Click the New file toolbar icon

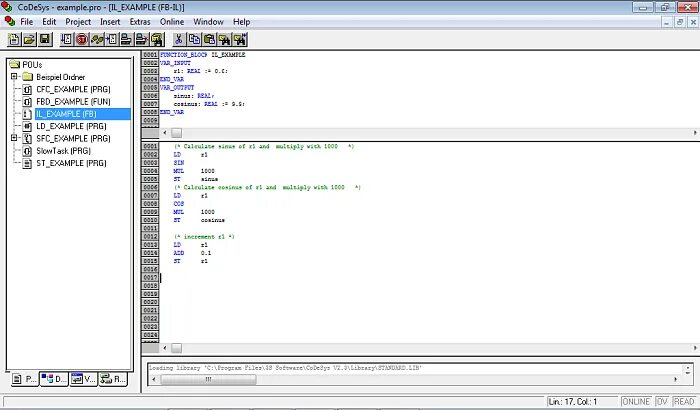14,40
